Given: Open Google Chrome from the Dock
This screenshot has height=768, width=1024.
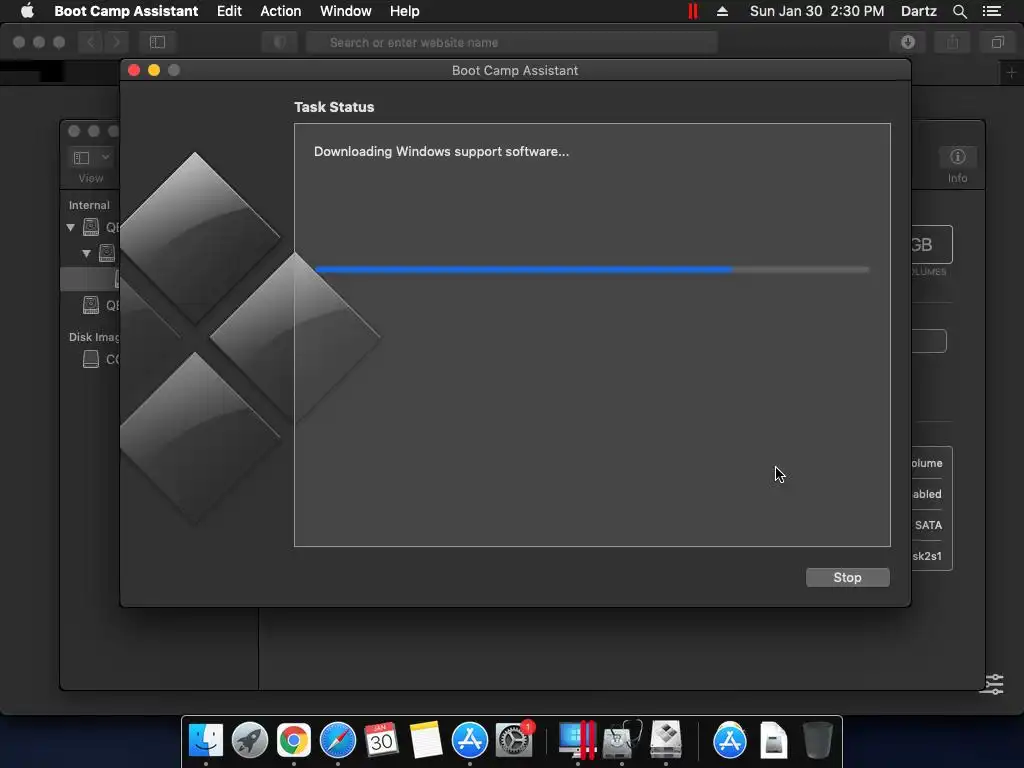Looking at the screenshot, I should tap(294, 740).
